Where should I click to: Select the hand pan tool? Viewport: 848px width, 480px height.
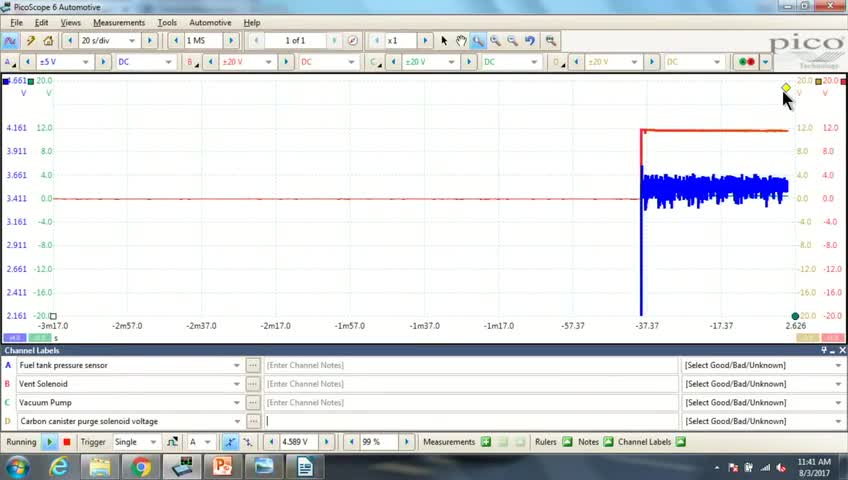point(461,41)
